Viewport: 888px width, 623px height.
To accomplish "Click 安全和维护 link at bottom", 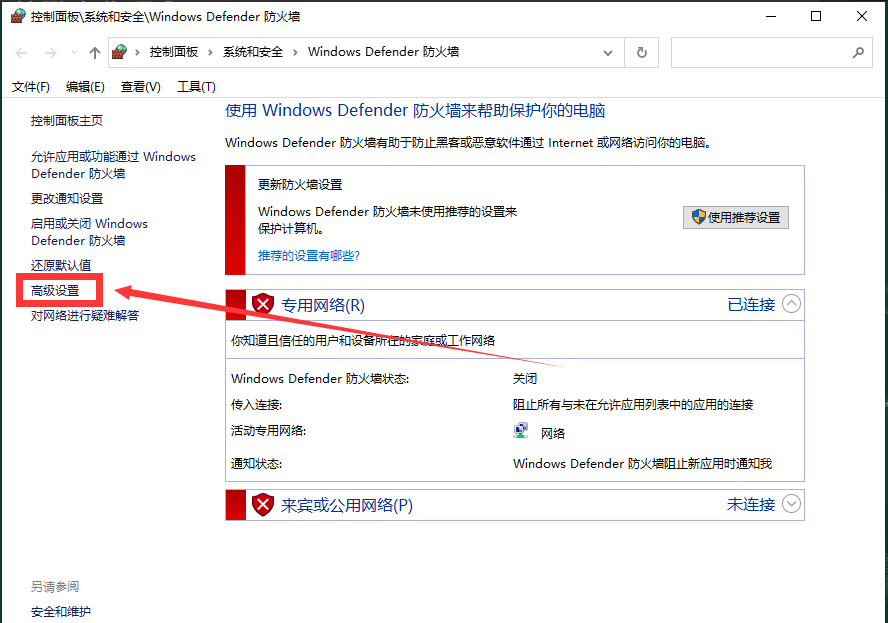I will point(61,612).
